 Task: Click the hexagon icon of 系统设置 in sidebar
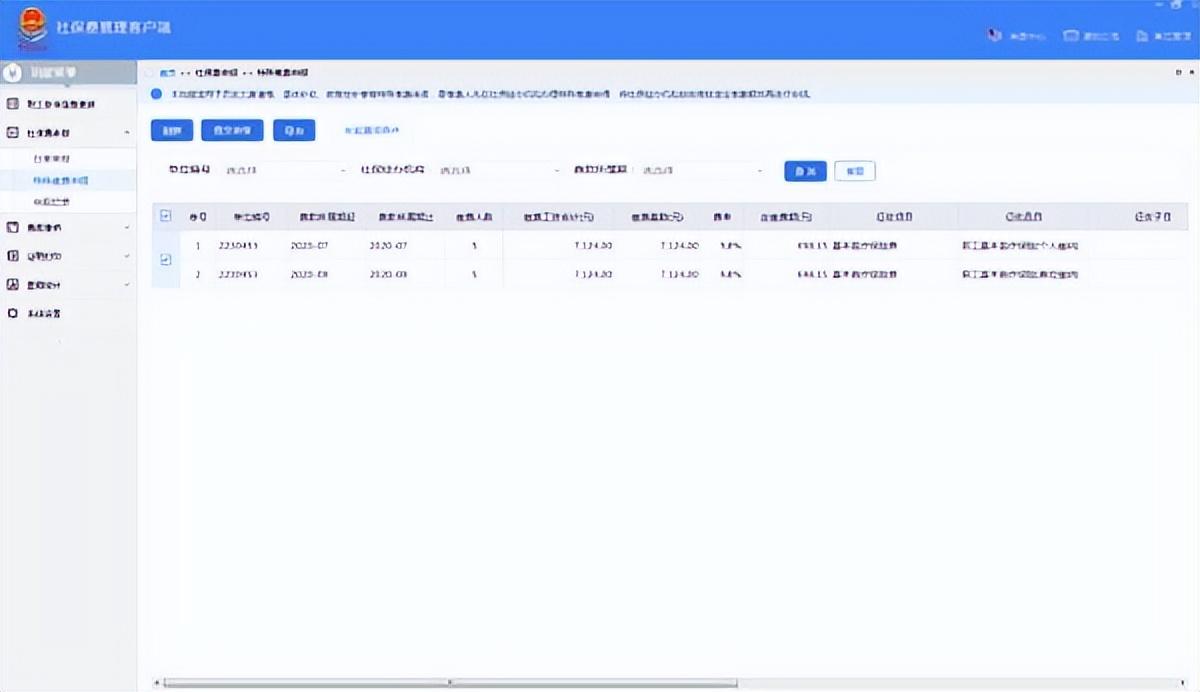[x=13, y=313]
